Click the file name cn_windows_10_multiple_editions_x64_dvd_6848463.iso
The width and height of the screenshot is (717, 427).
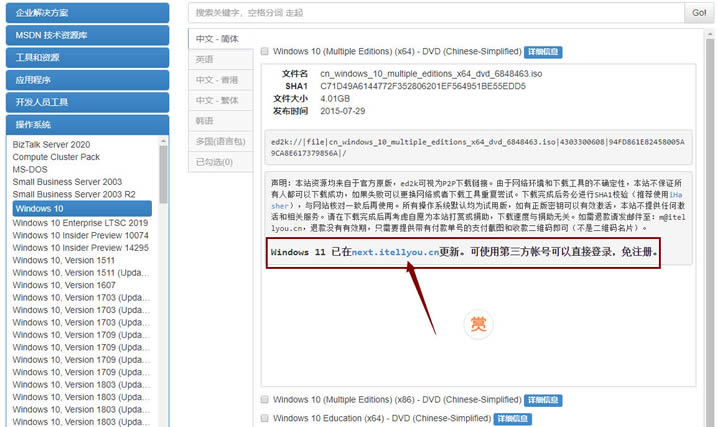[431, 74]
